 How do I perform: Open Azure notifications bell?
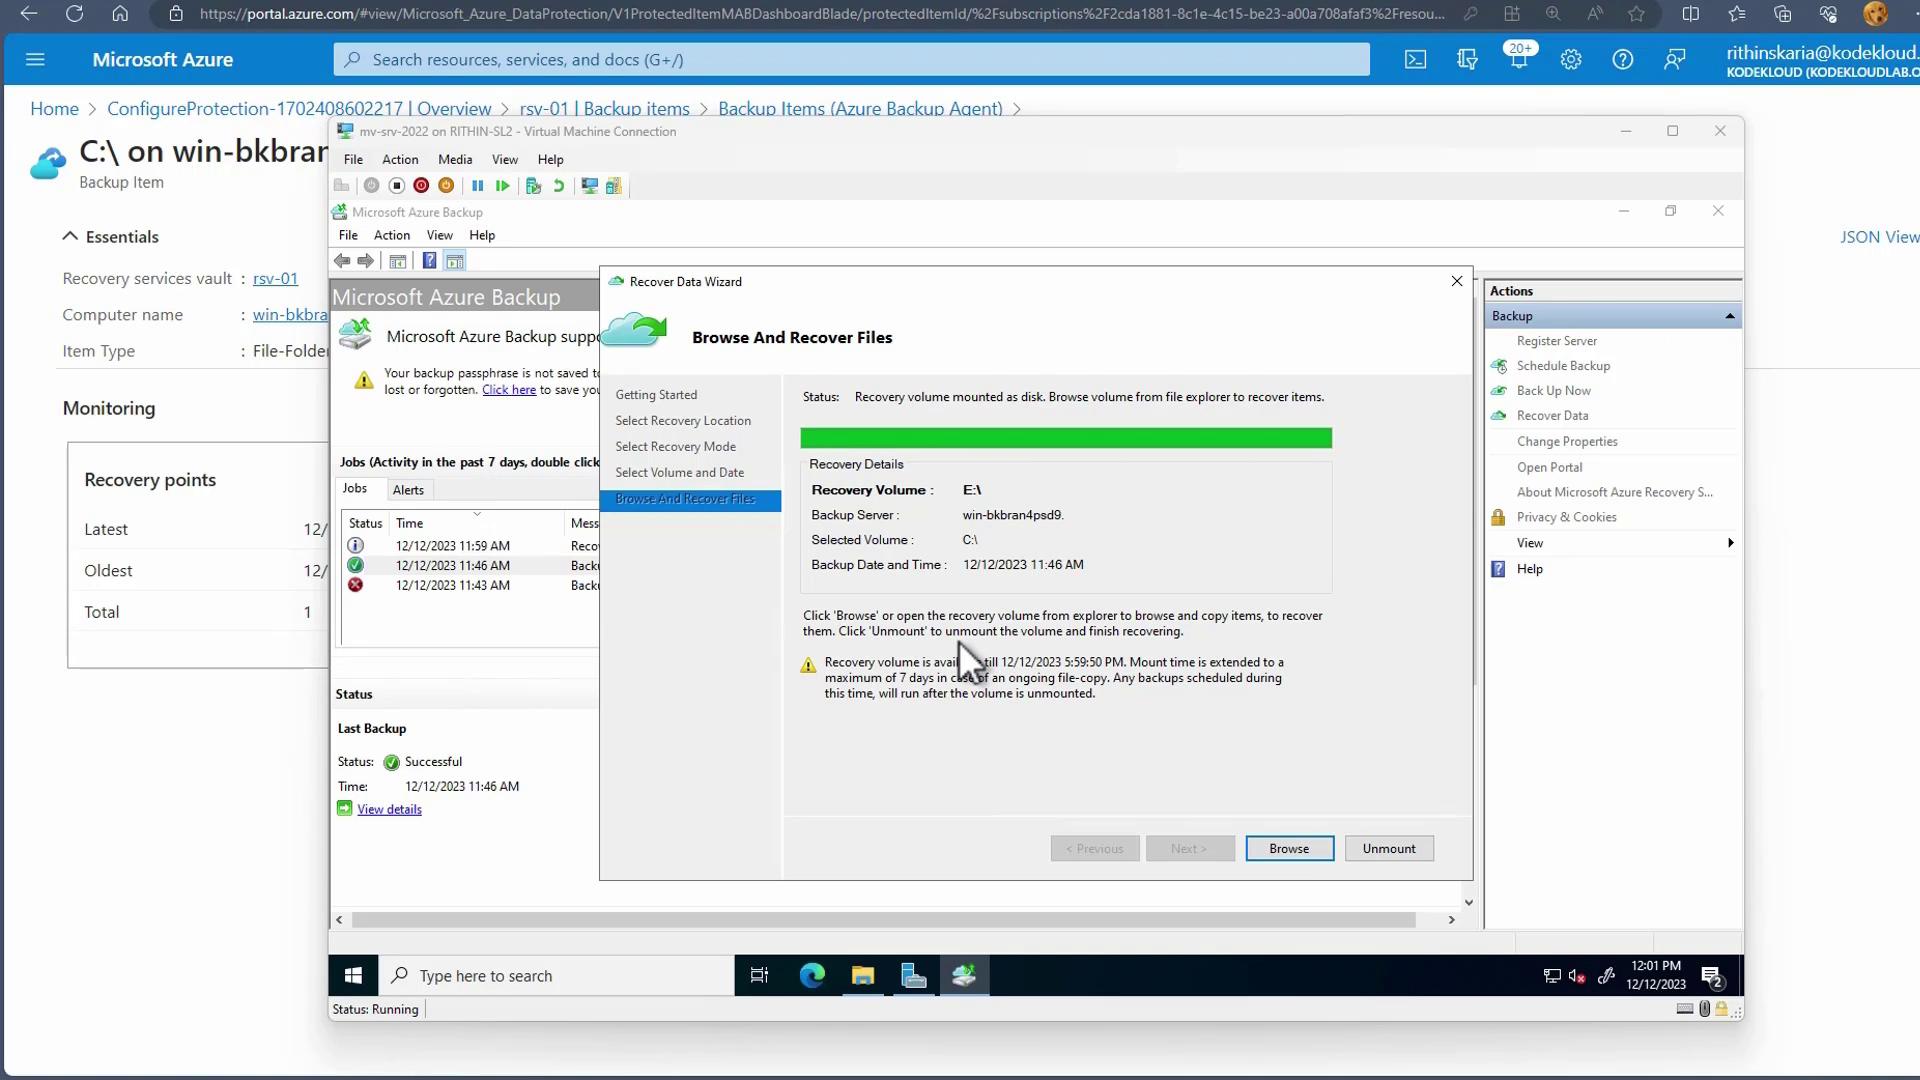tap(1518, 60)
